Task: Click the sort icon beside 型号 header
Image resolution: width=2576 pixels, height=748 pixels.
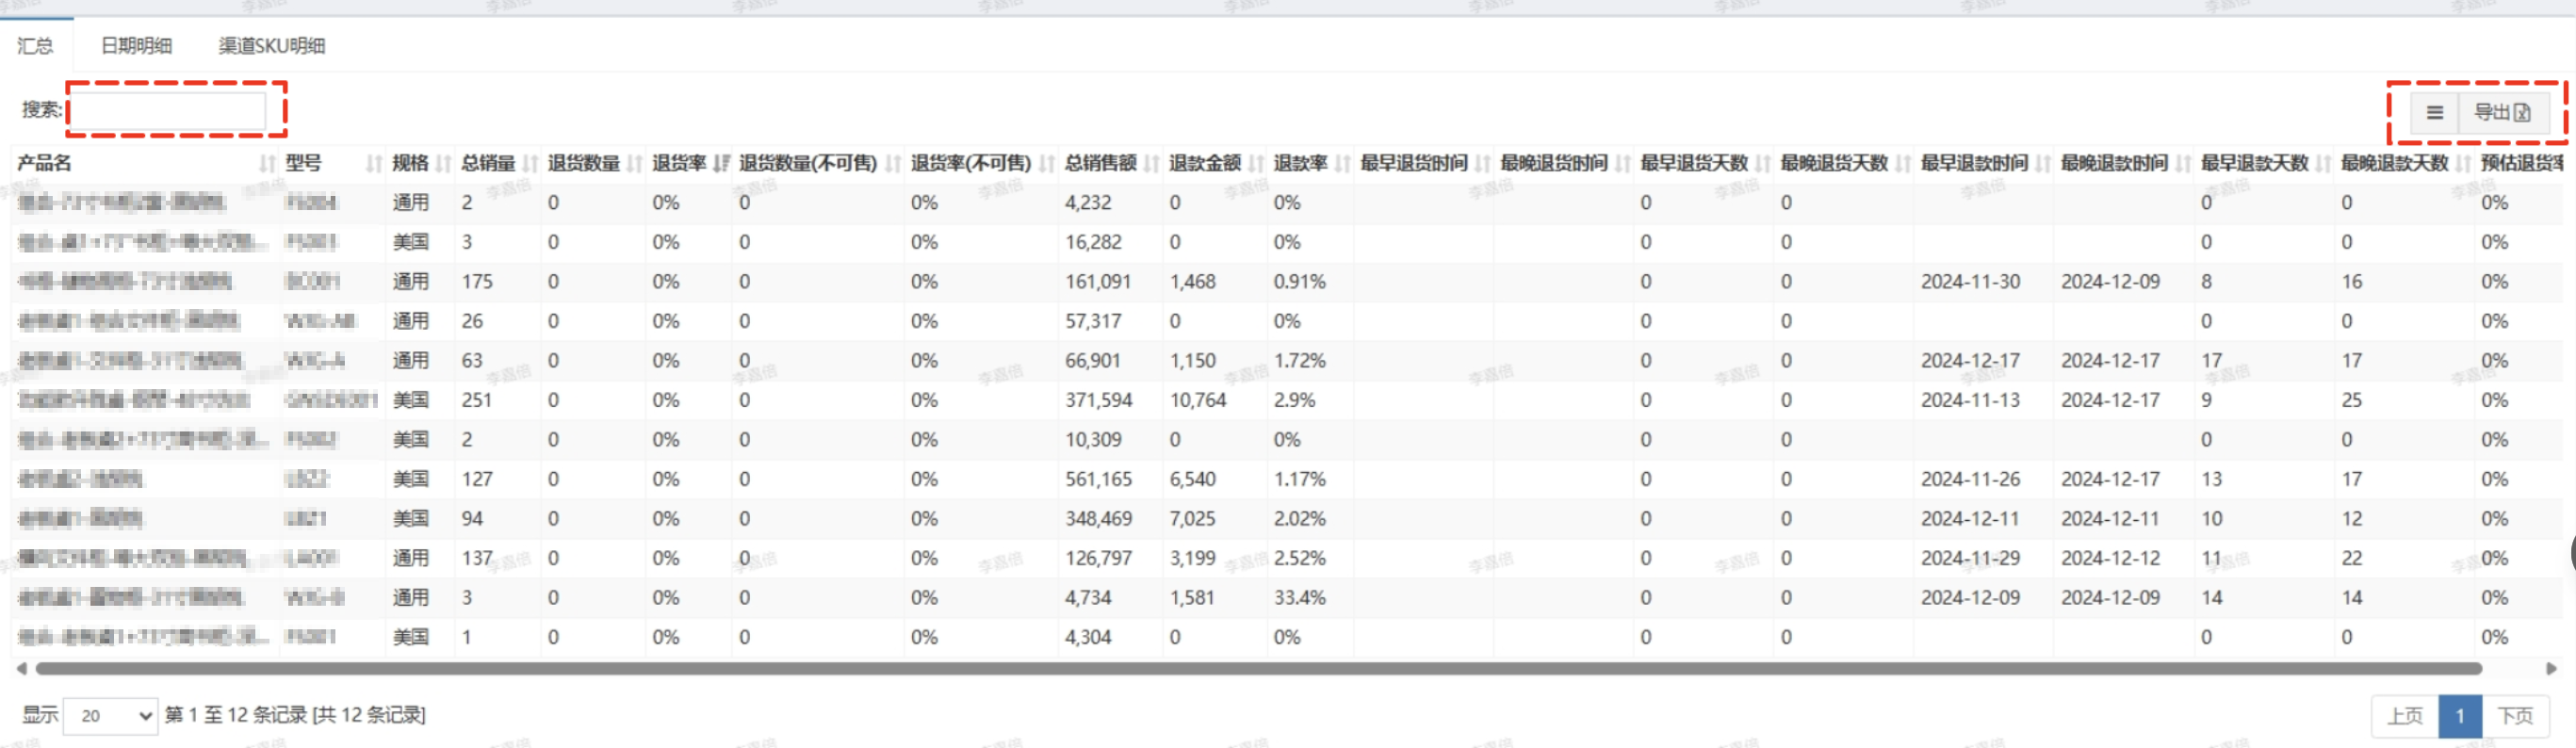Action: tap(373, 163)
